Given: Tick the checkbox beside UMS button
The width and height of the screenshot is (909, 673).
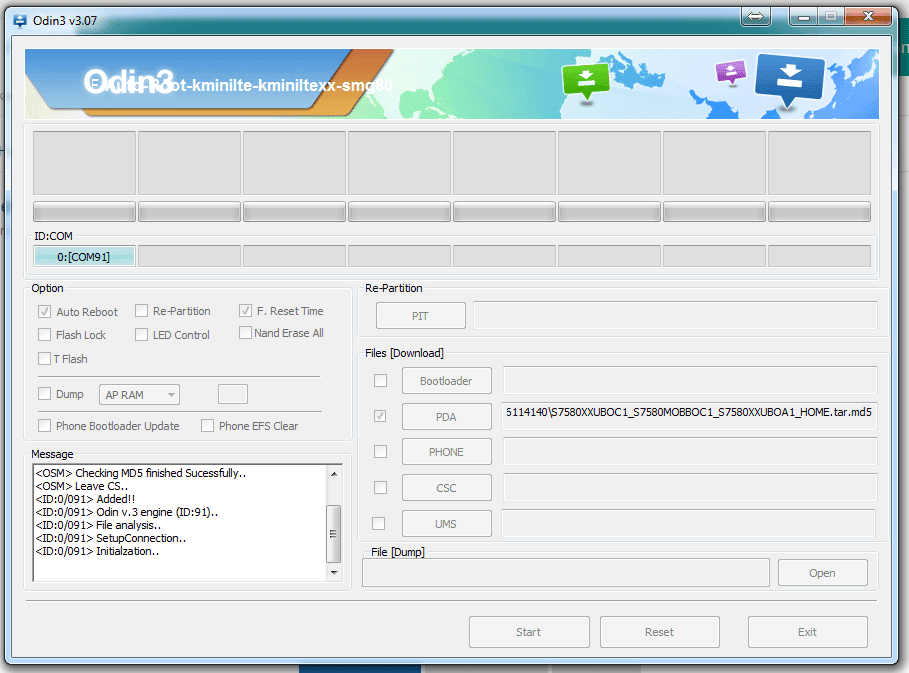Looking at the screenshot, I should [379, 523].
